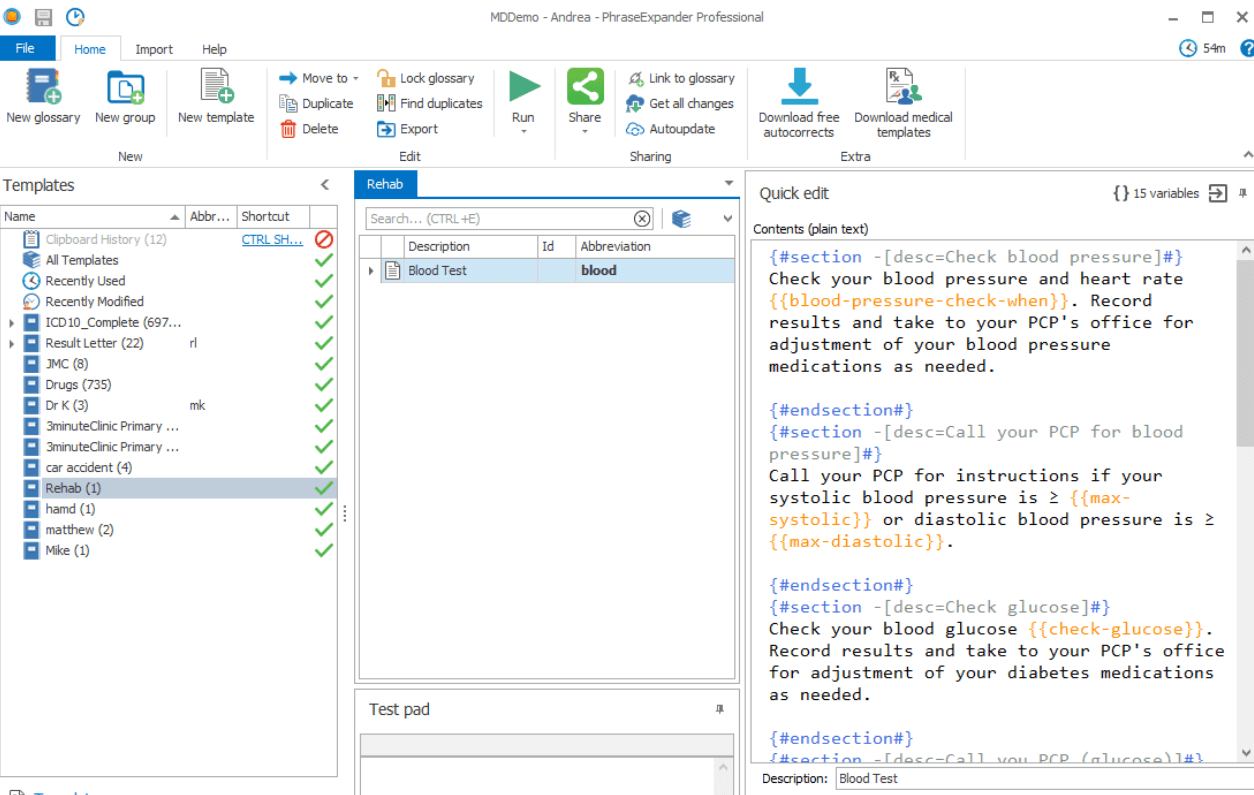This screenshot has width=1254, height=795.
Task: Add a New template
Action: 216,97
